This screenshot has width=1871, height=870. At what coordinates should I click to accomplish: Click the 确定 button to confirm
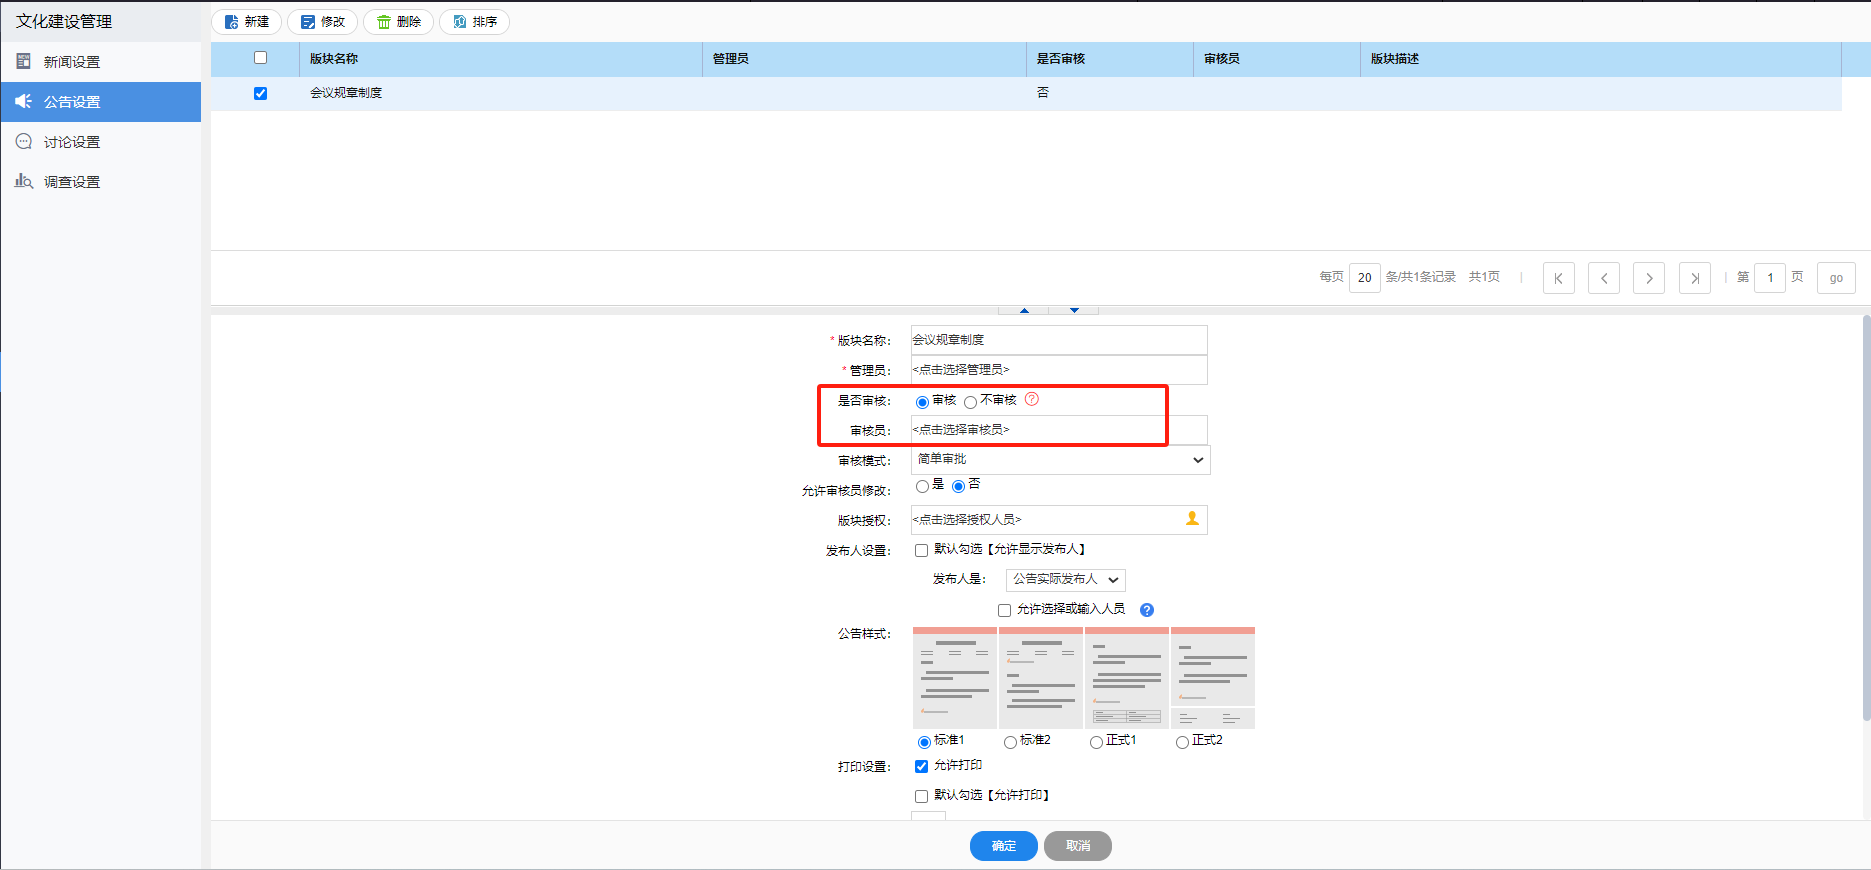(x=1003, y=846)
